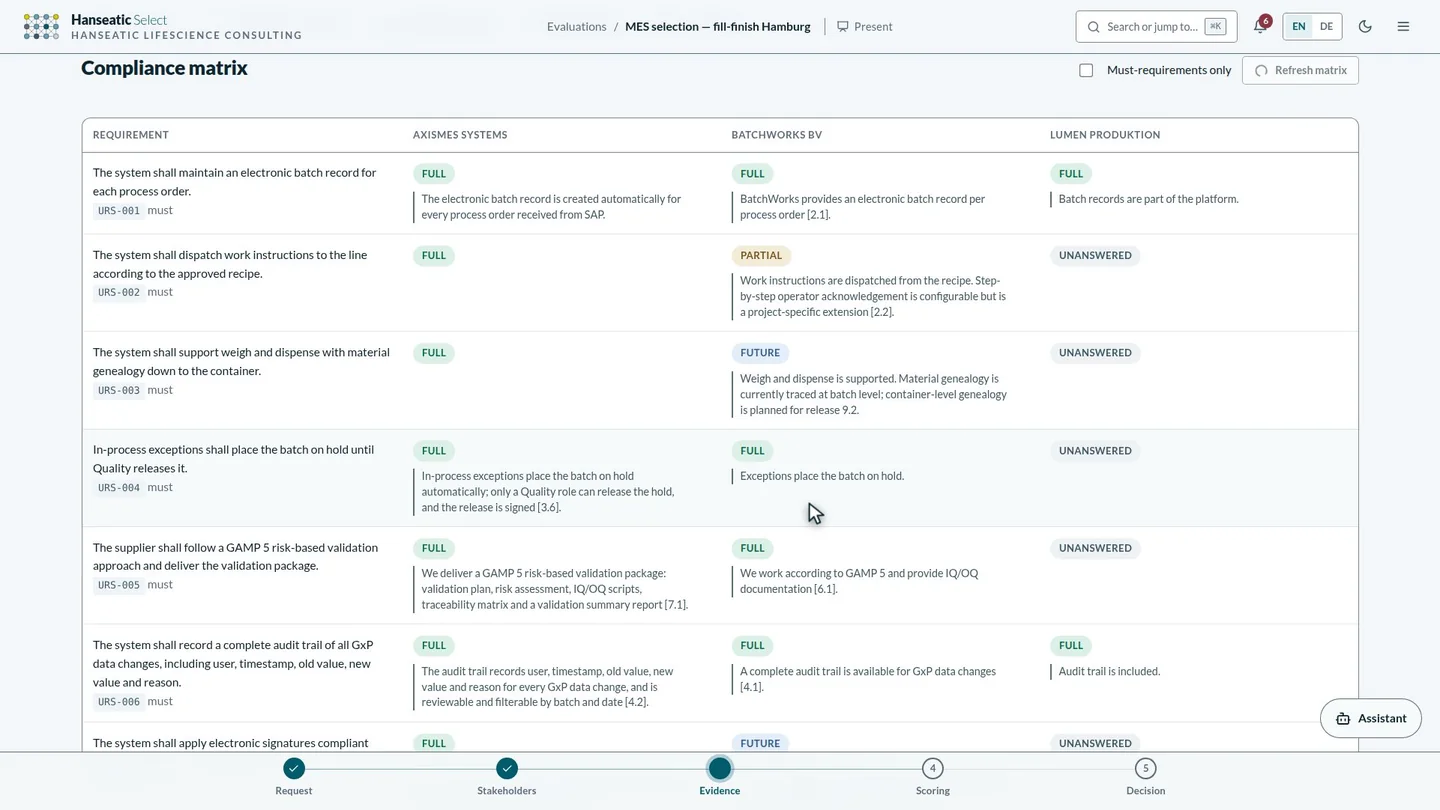Click Axismes answer citing reference [7.1]
The width and height of the screenshot is (1440, 810).
(x=554, y=589)
